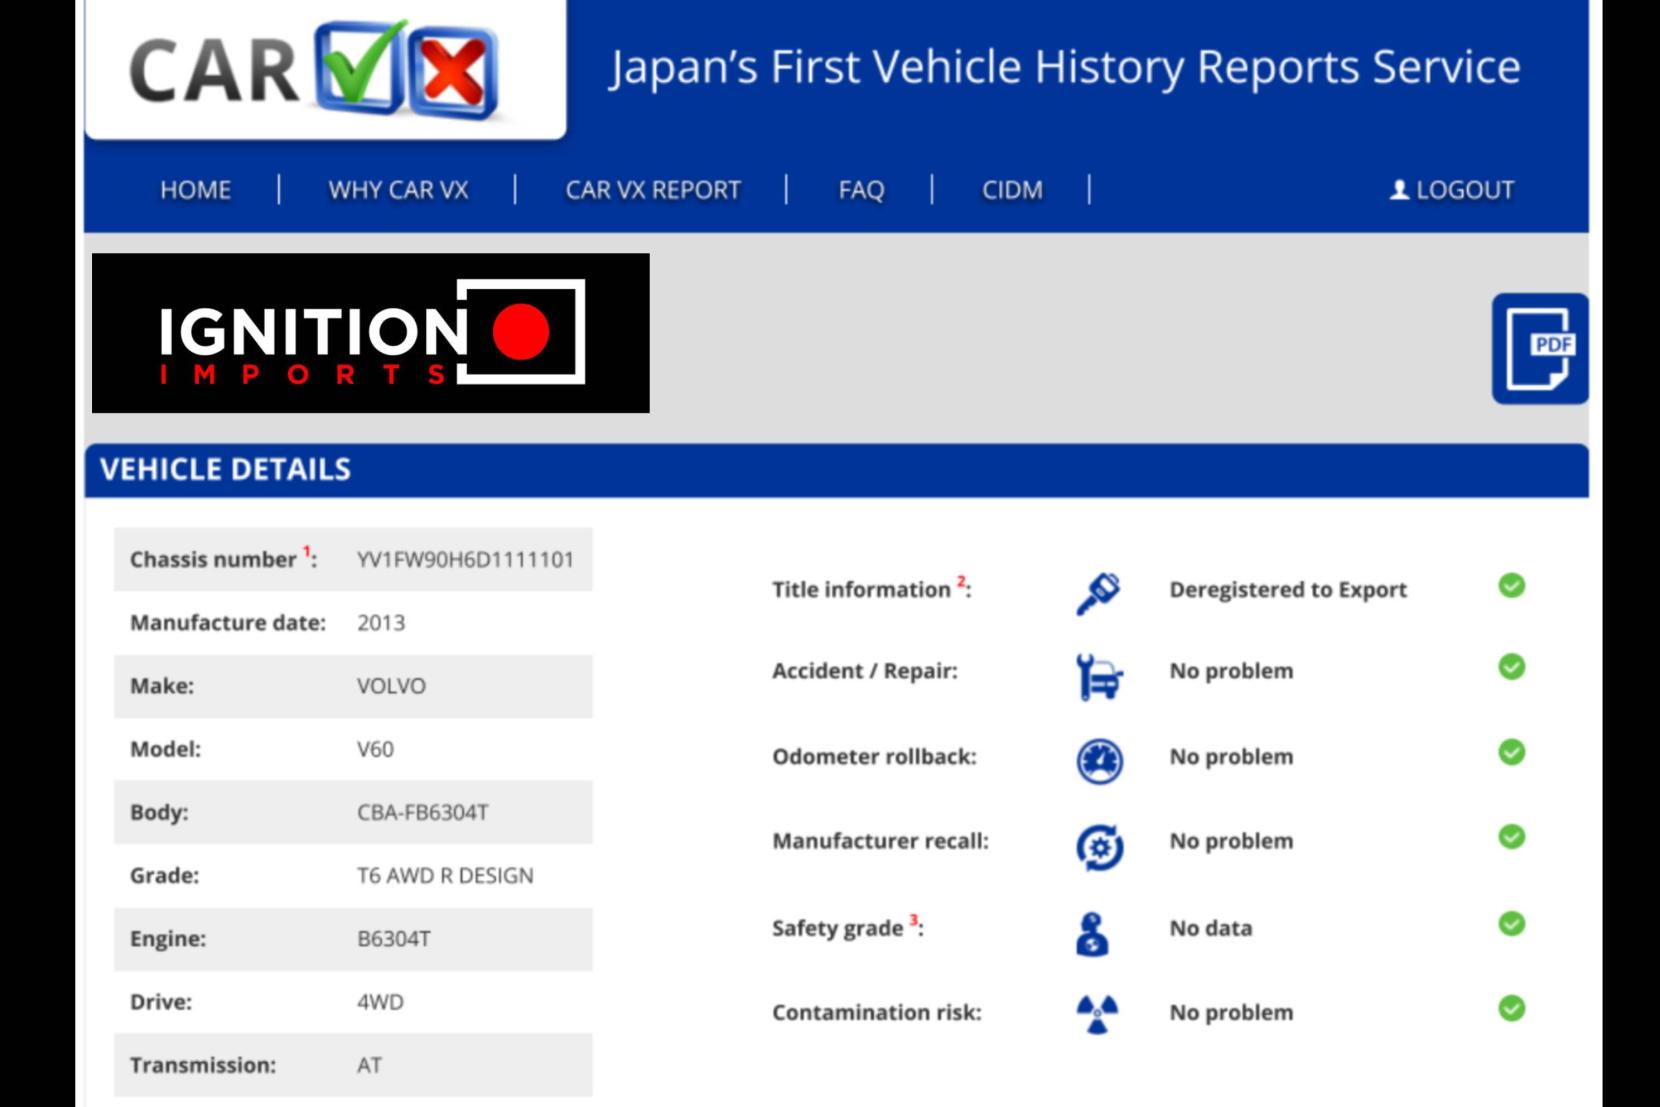Click grade value T6 AWD R DESIGN

[x=445, y=876]
